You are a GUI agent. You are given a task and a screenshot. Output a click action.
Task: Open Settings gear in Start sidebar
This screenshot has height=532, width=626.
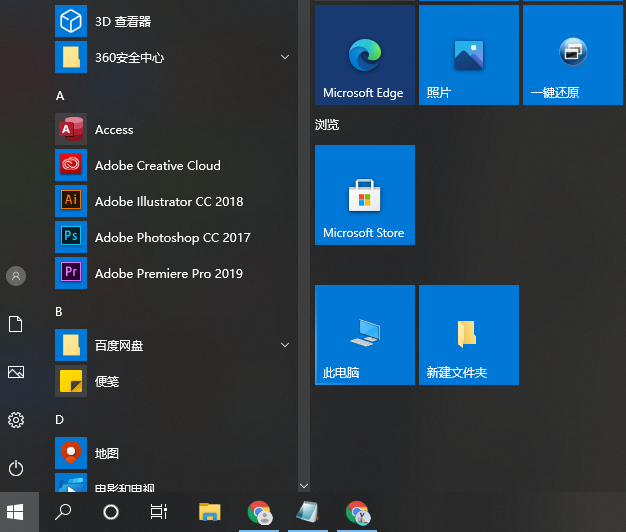16,420
